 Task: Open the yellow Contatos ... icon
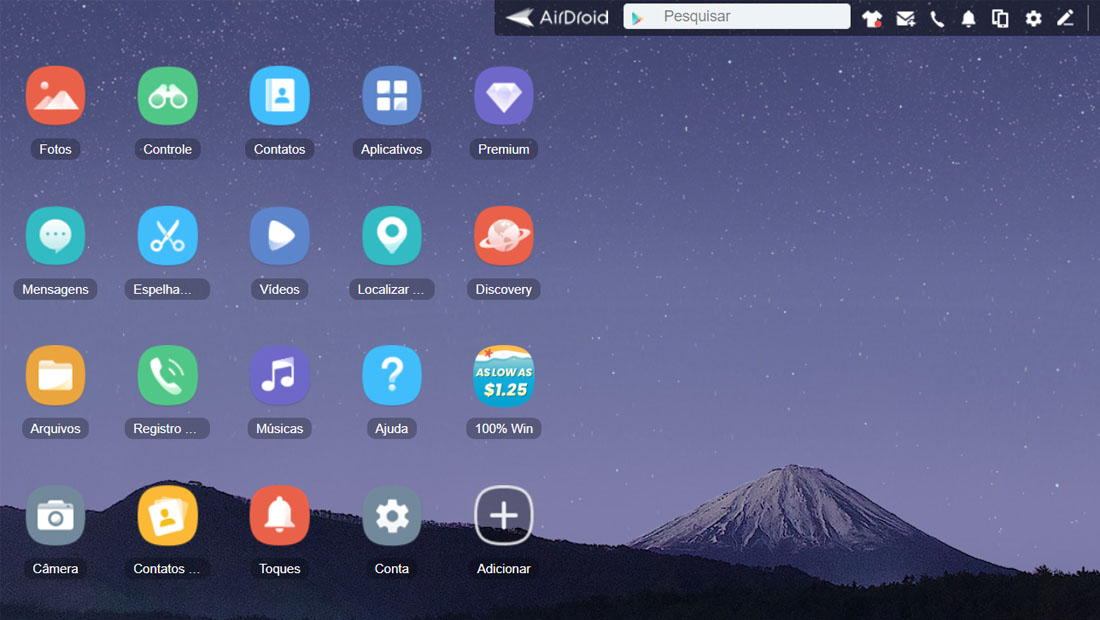[x=168, y=515]
